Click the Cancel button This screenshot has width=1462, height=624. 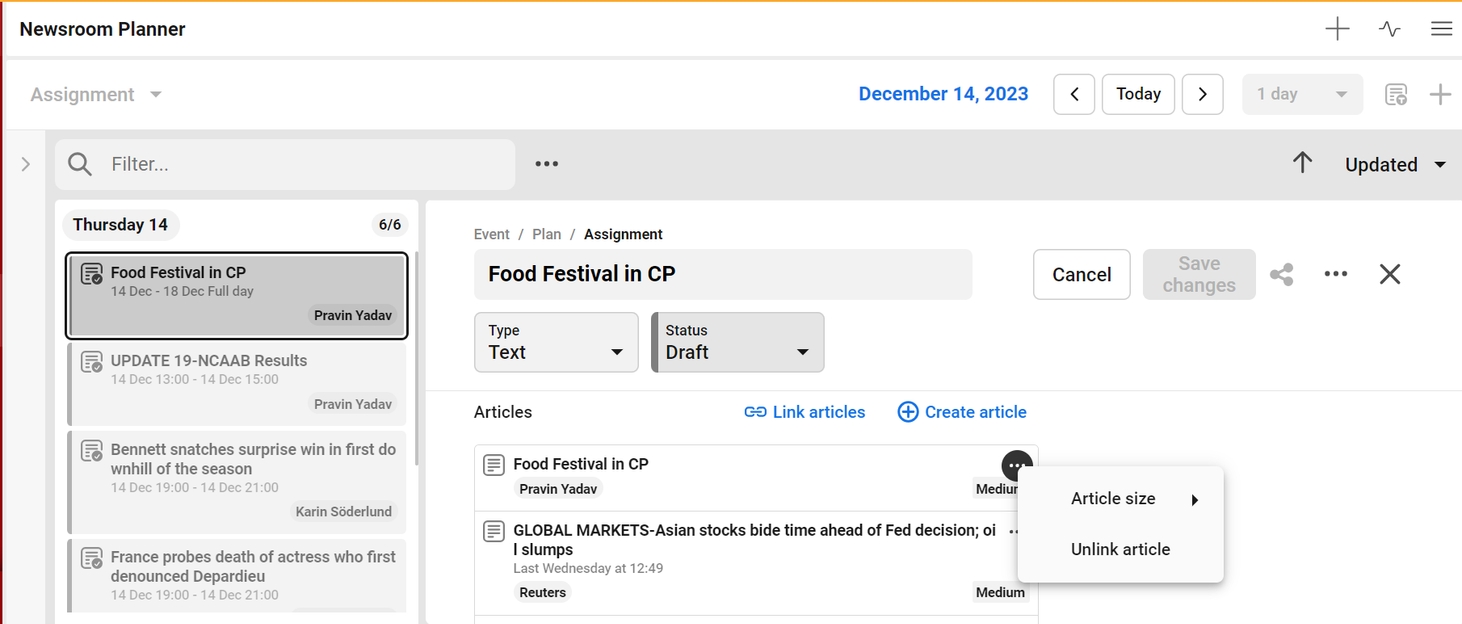tap(1081, 275)
